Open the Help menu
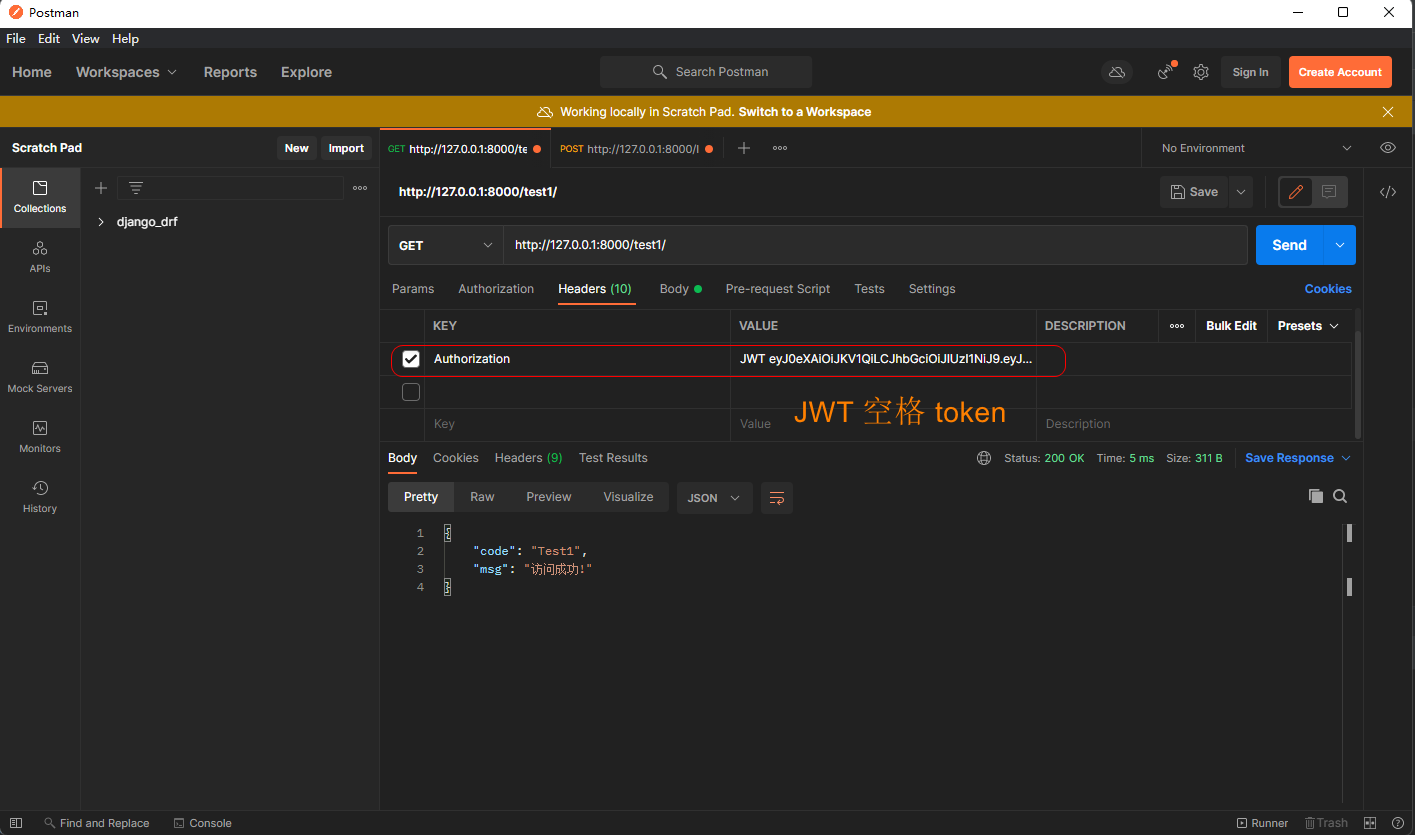This screenshot has height=835, width=1415. coord(126,39)
